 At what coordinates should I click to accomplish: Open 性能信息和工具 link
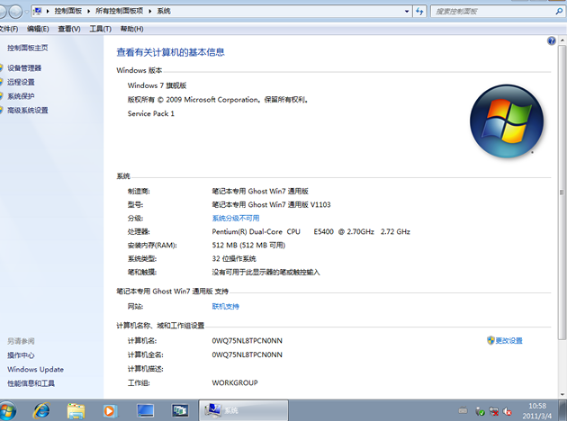pyautogui.click(x=31, y=383)
